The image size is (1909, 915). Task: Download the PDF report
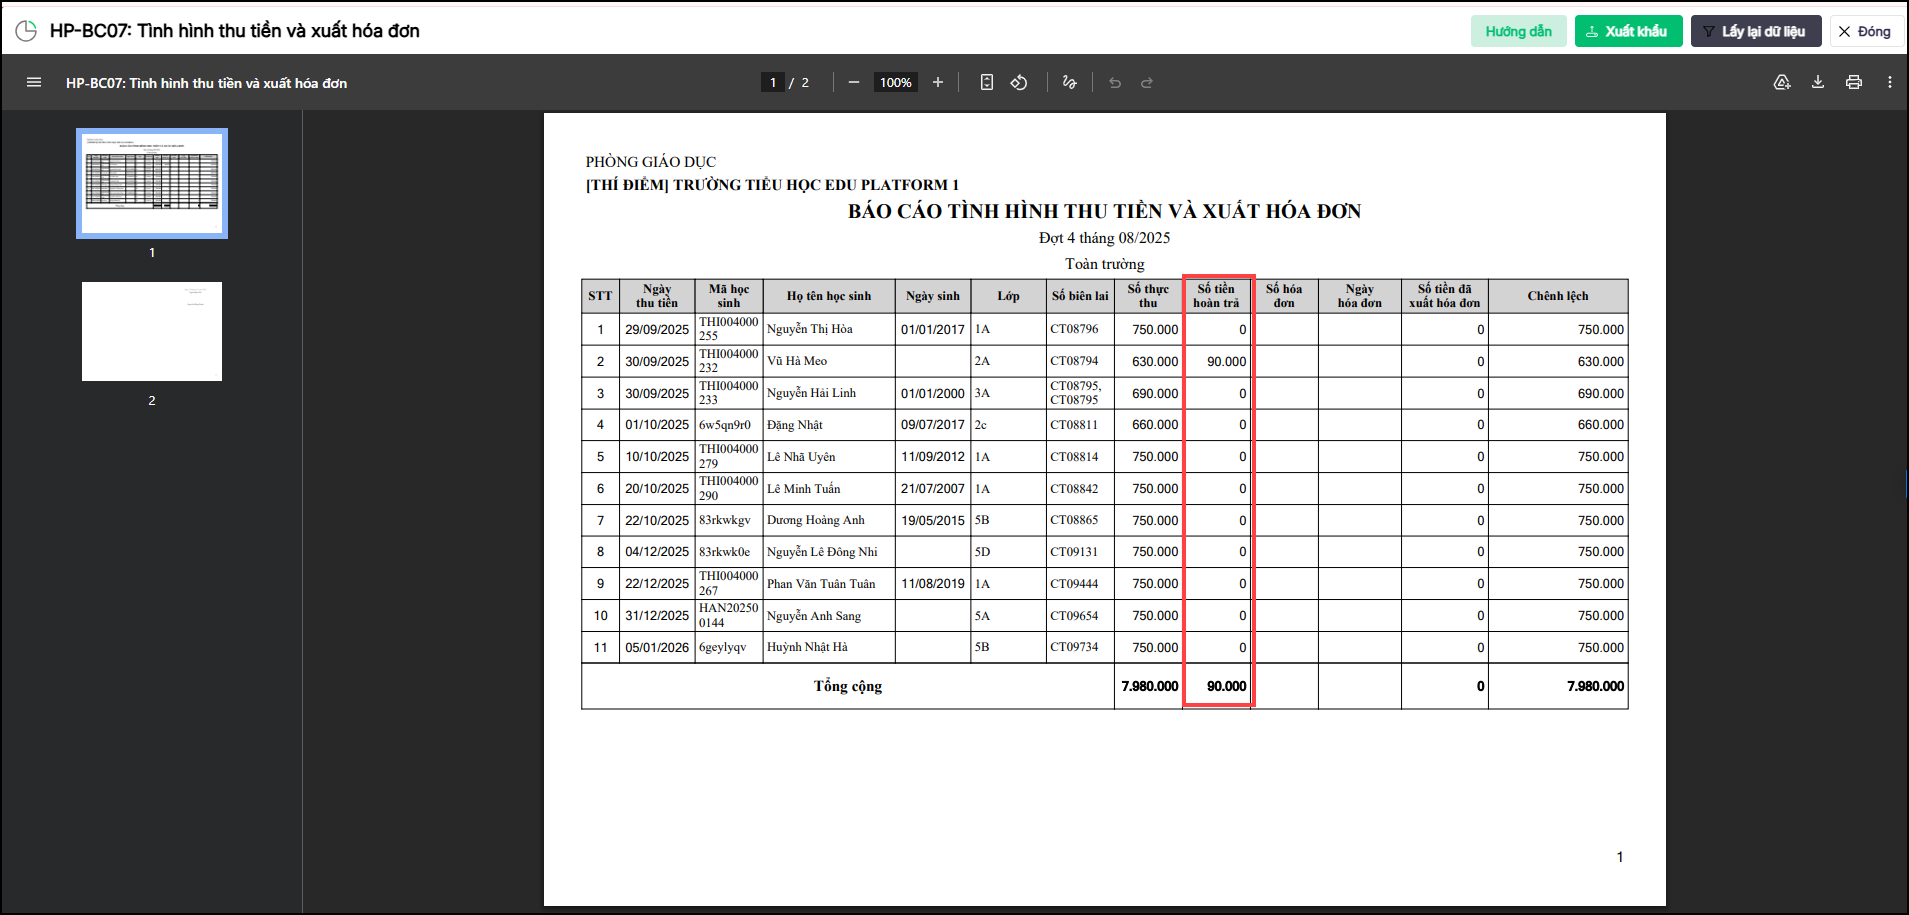tap(1817, 82)
